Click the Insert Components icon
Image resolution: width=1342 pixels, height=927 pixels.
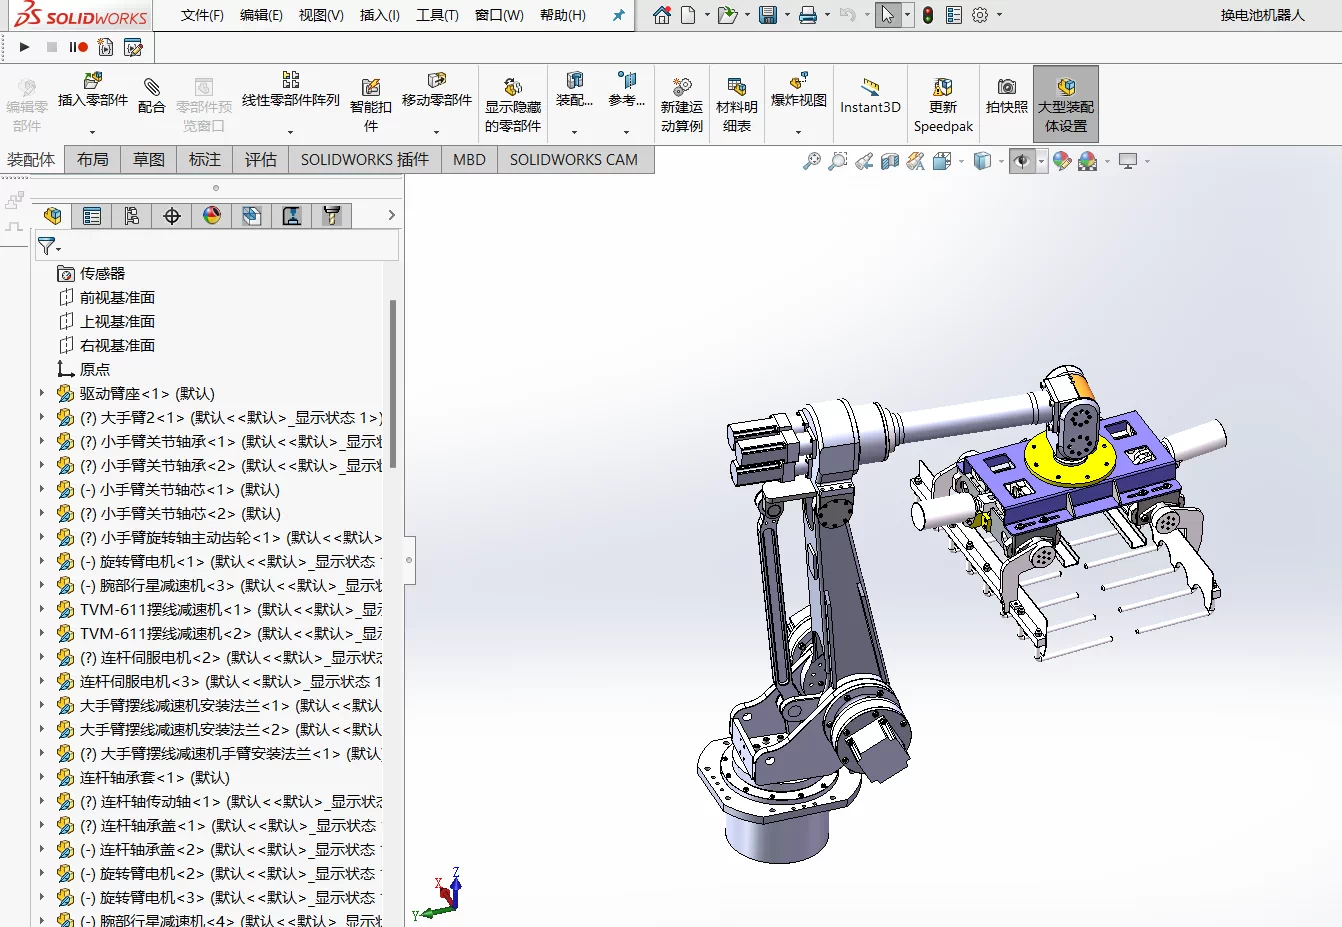(x=93, y=81)
